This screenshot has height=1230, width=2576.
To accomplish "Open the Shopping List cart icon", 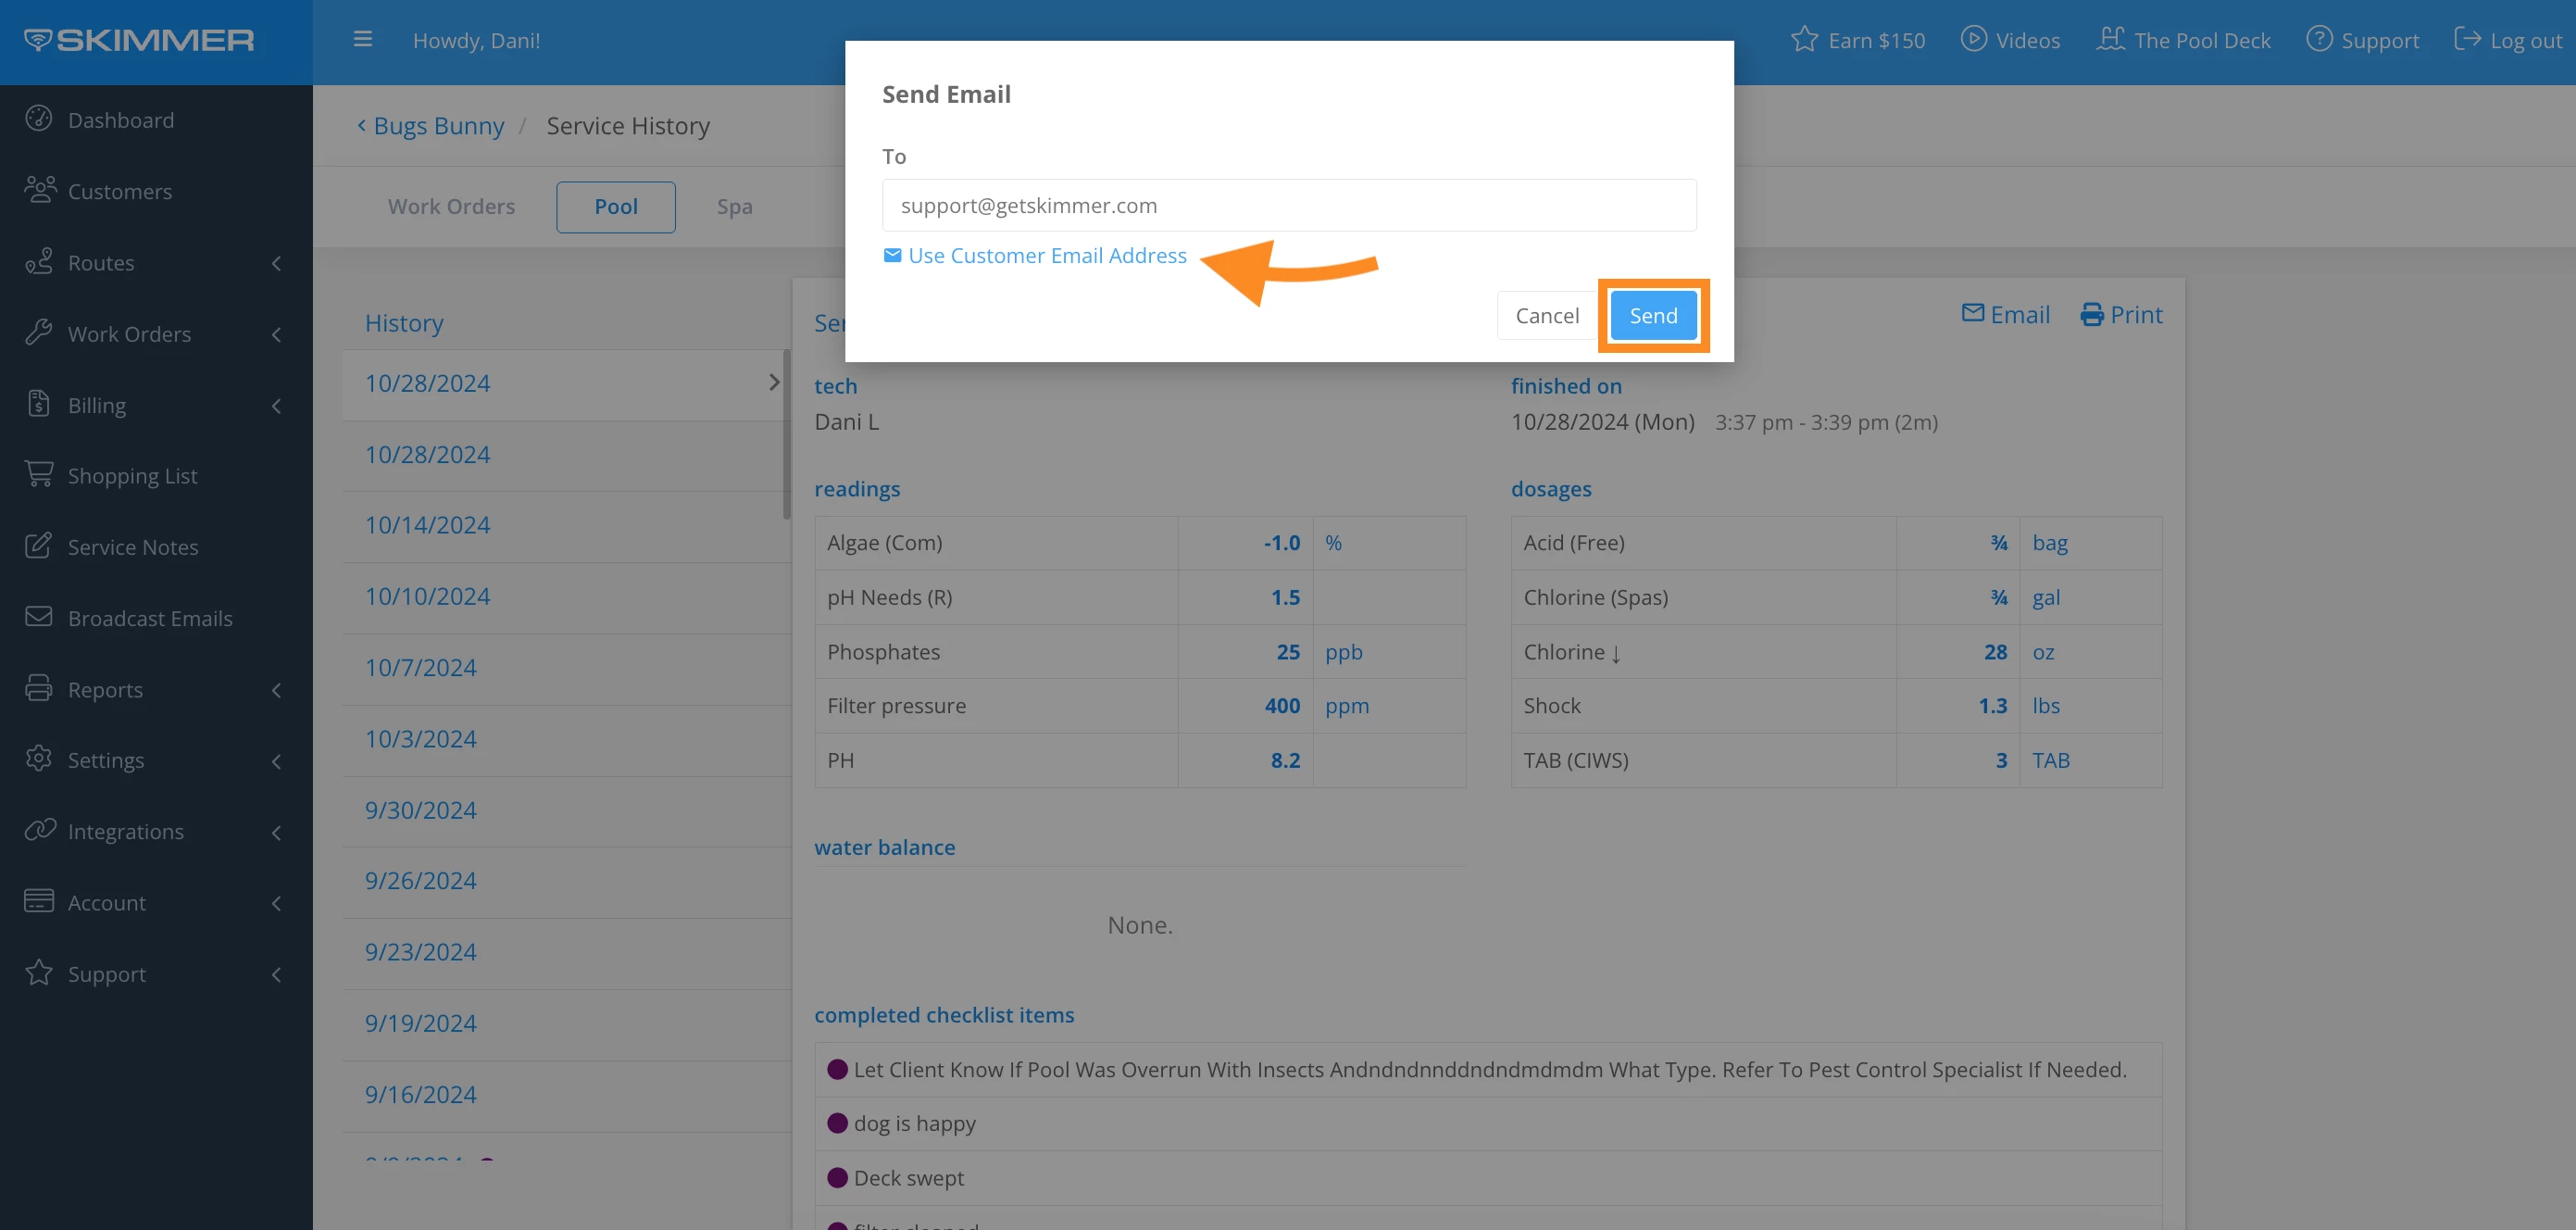I will pyautogui.click(x=39, y=474).
